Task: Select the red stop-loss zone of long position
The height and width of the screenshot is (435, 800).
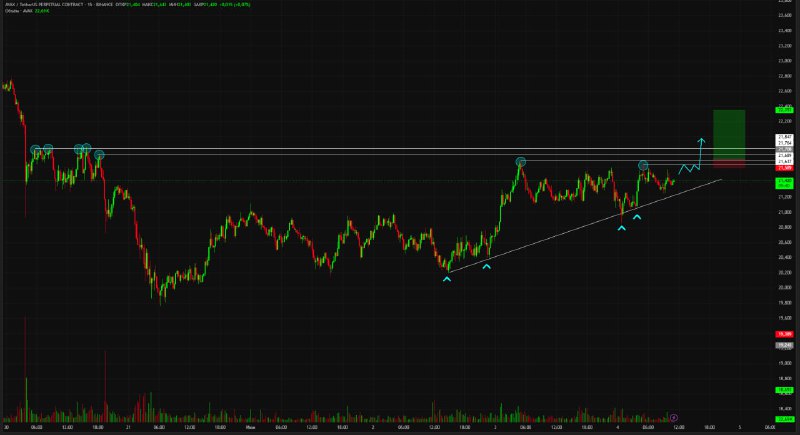Action: pos(729,164)
